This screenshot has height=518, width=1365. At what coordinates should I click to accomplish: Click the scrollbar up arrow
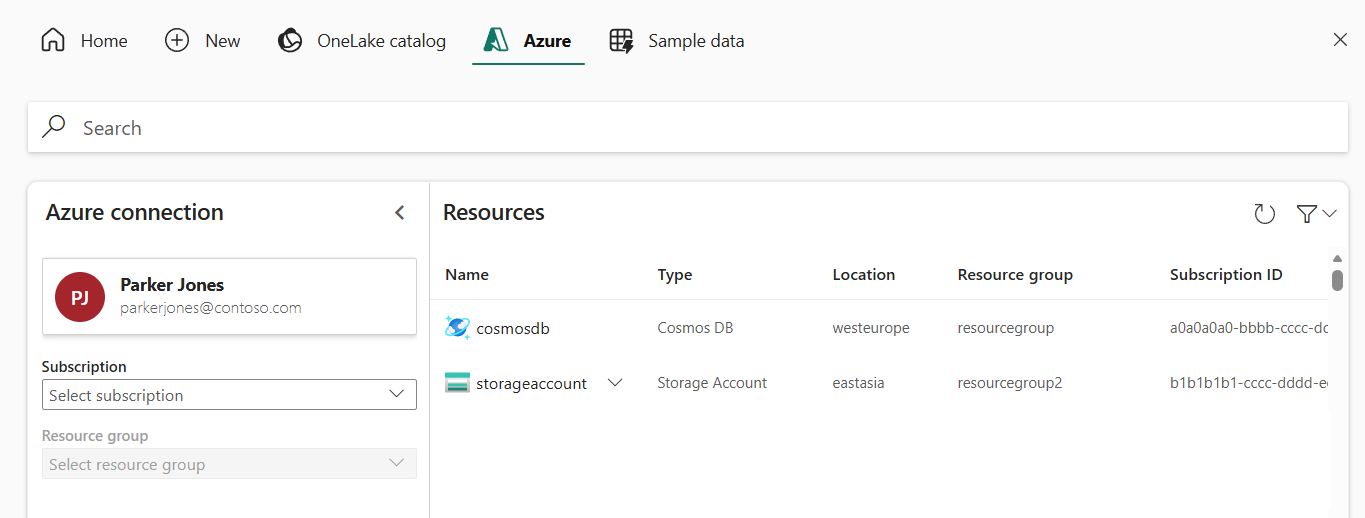point(1338,258)
